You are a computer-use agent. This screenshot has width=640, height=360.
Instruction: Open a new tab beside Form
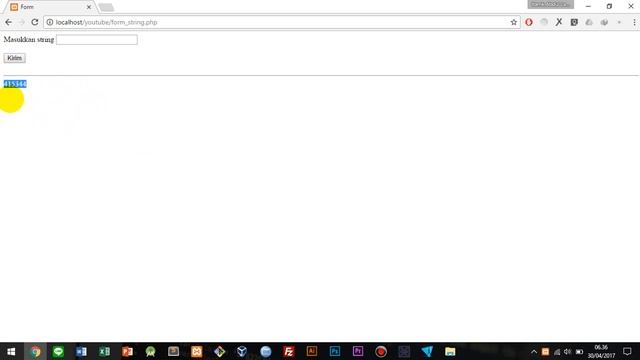pos(106,7)
